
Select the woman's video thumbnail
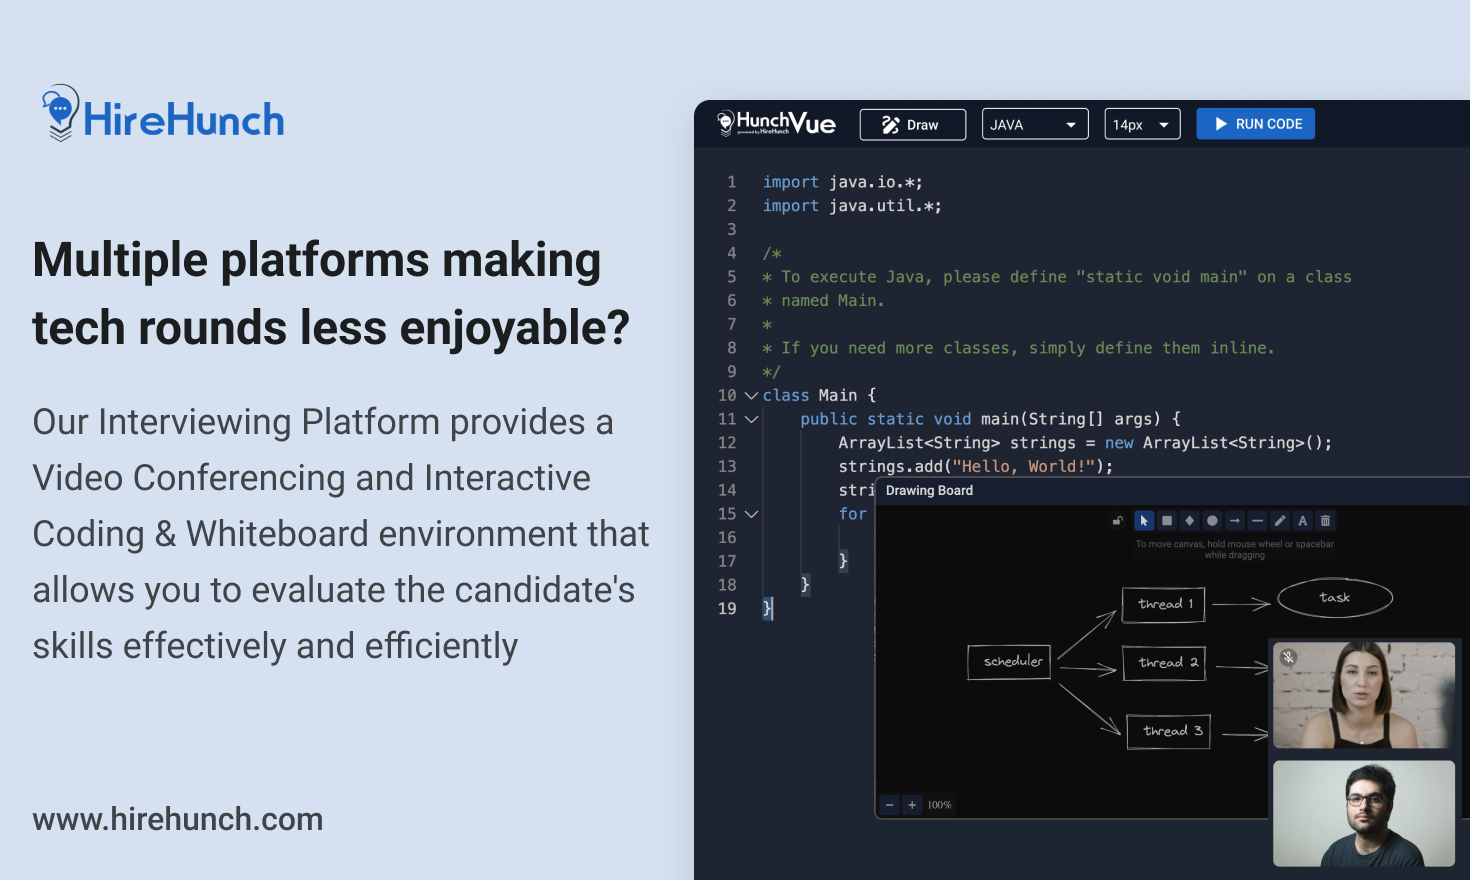[x=1364, y=695]
